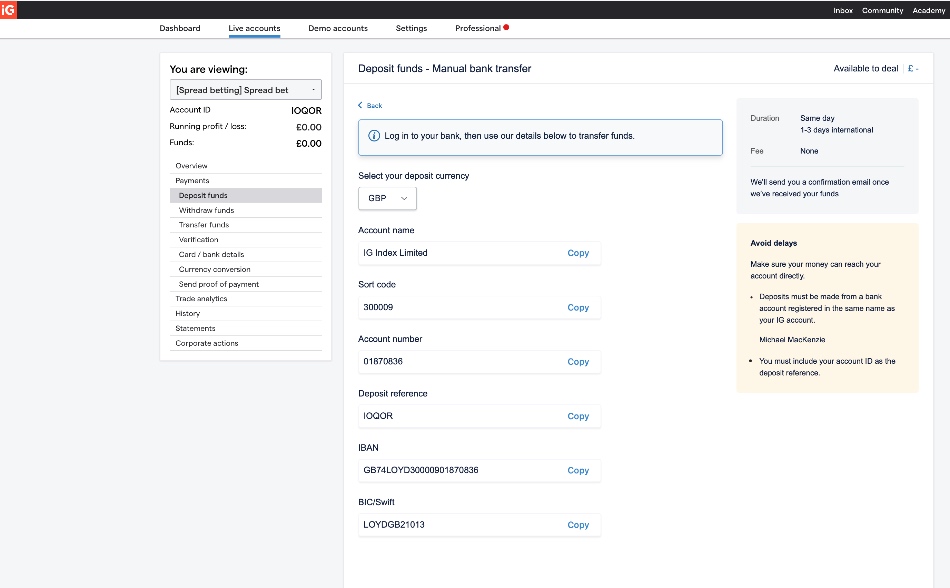Screen dimensions: 950x588
Task: Click the red notification dot beside Professional
Action: [506, 27]
